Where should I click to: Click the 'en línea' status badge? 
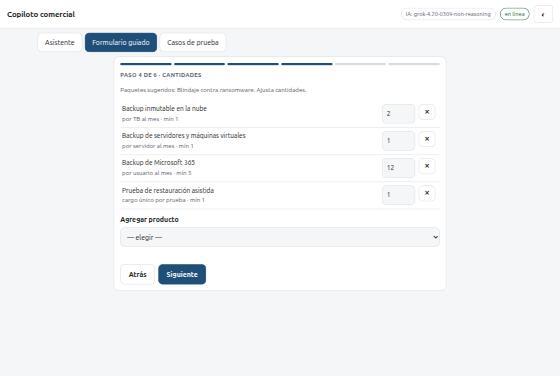515,14
